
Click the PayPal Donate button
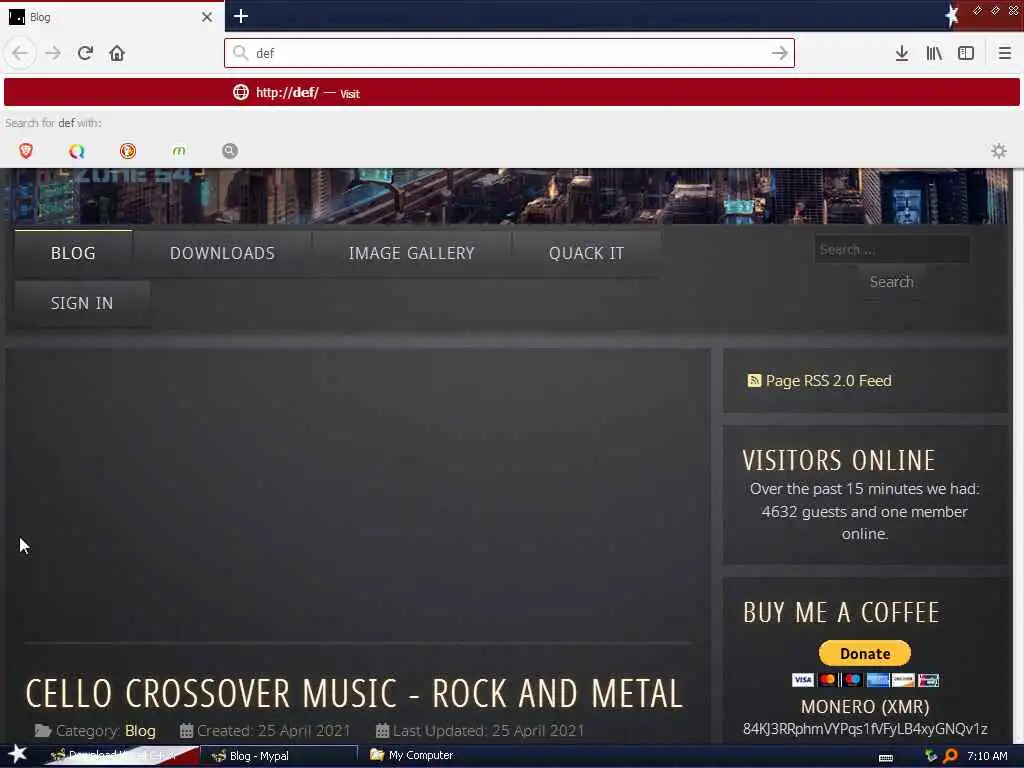(865, 653)
